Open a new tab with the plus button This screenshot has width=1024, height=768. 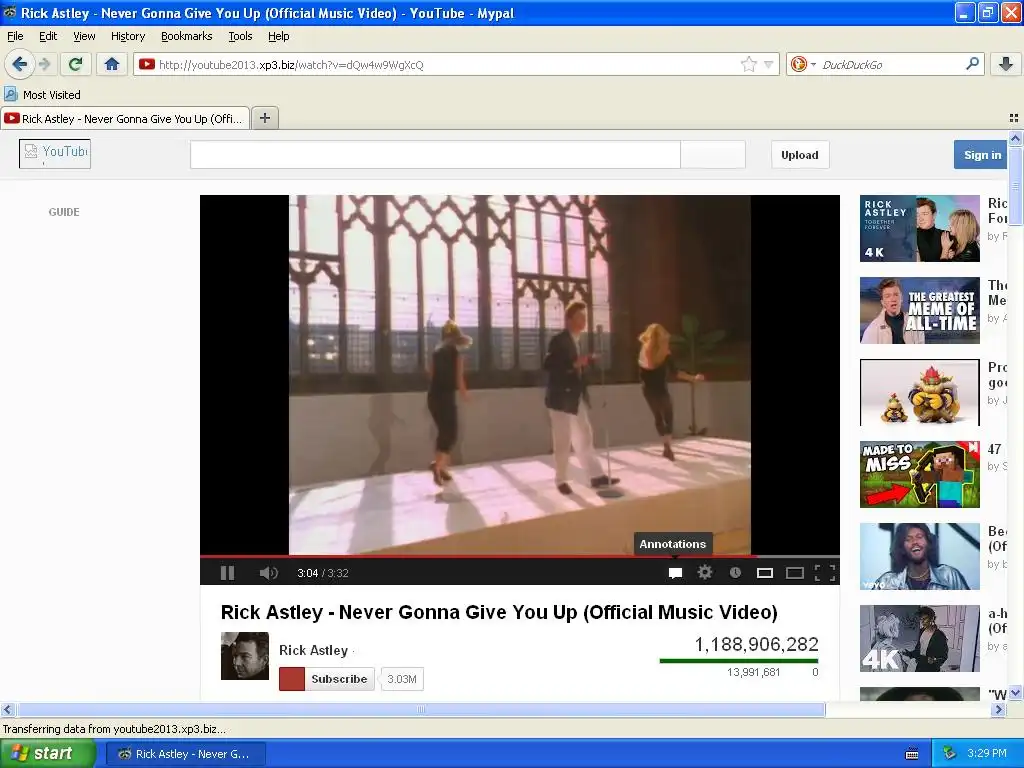coord(264,118)
